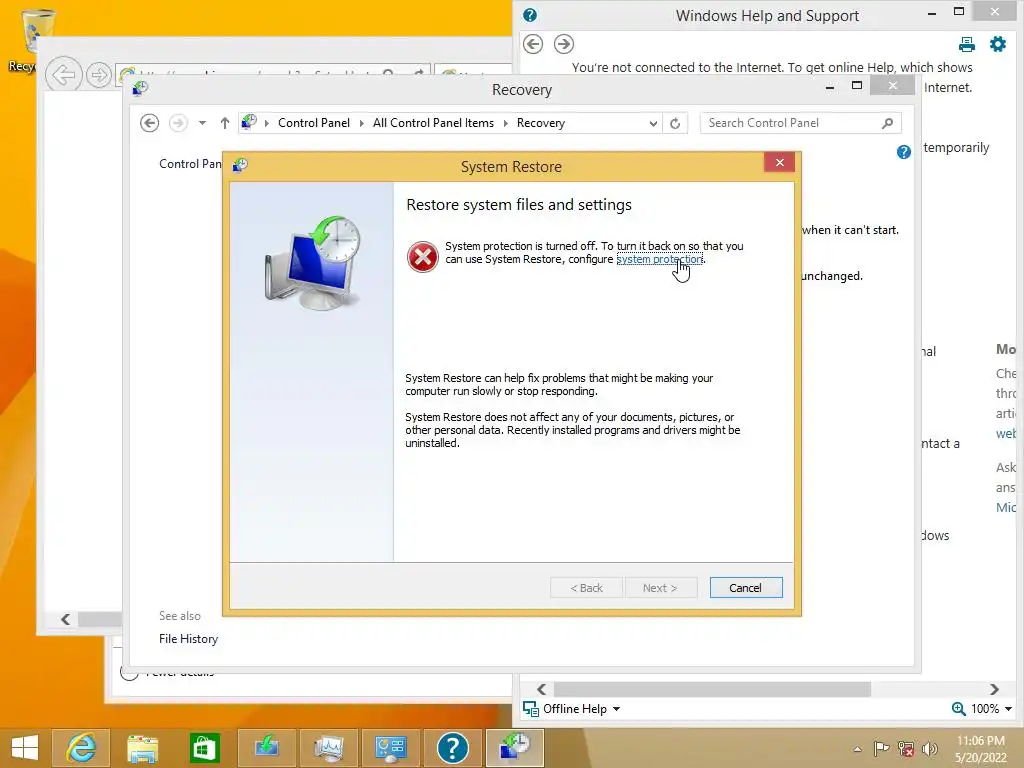This screenshot has width=1024, height=768.
Task: Click the back arrow in Internet Explorer
Action: [x=63, y=74]
